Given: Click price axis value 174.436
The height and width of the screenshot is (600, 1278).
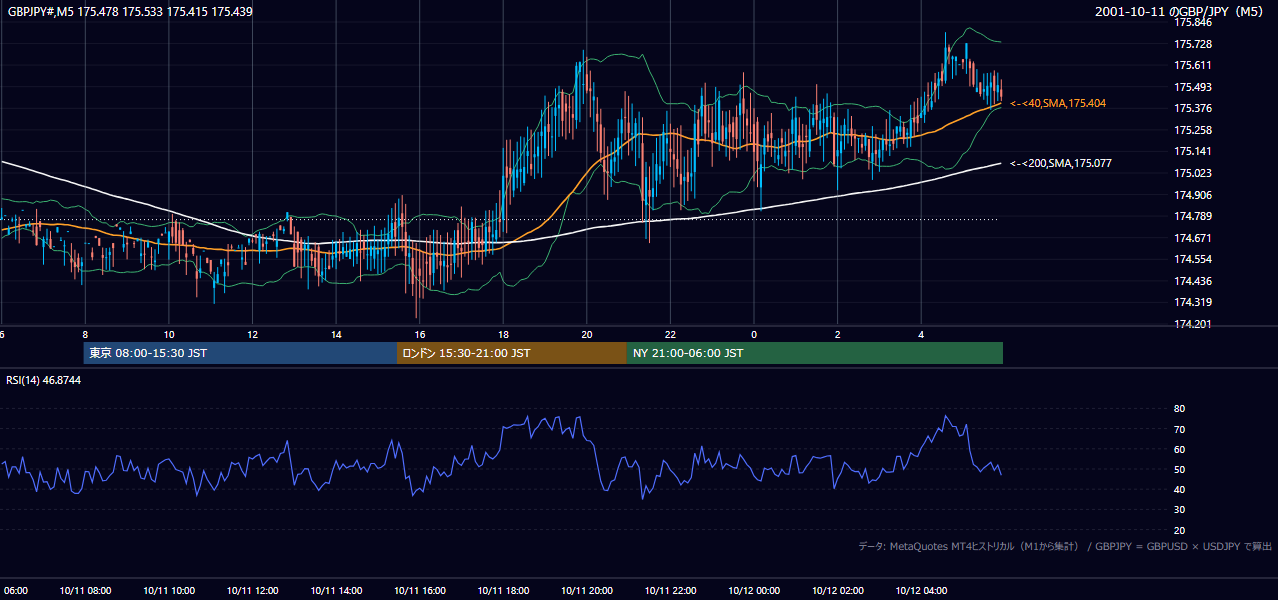Looking at the screenshot, I should pos(1193,281).
